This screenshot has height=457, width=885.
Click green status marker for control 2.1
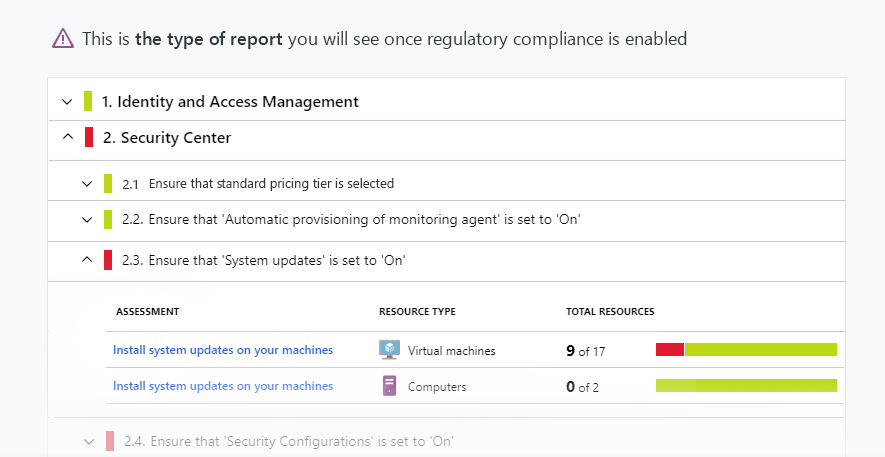click(108, 184)
